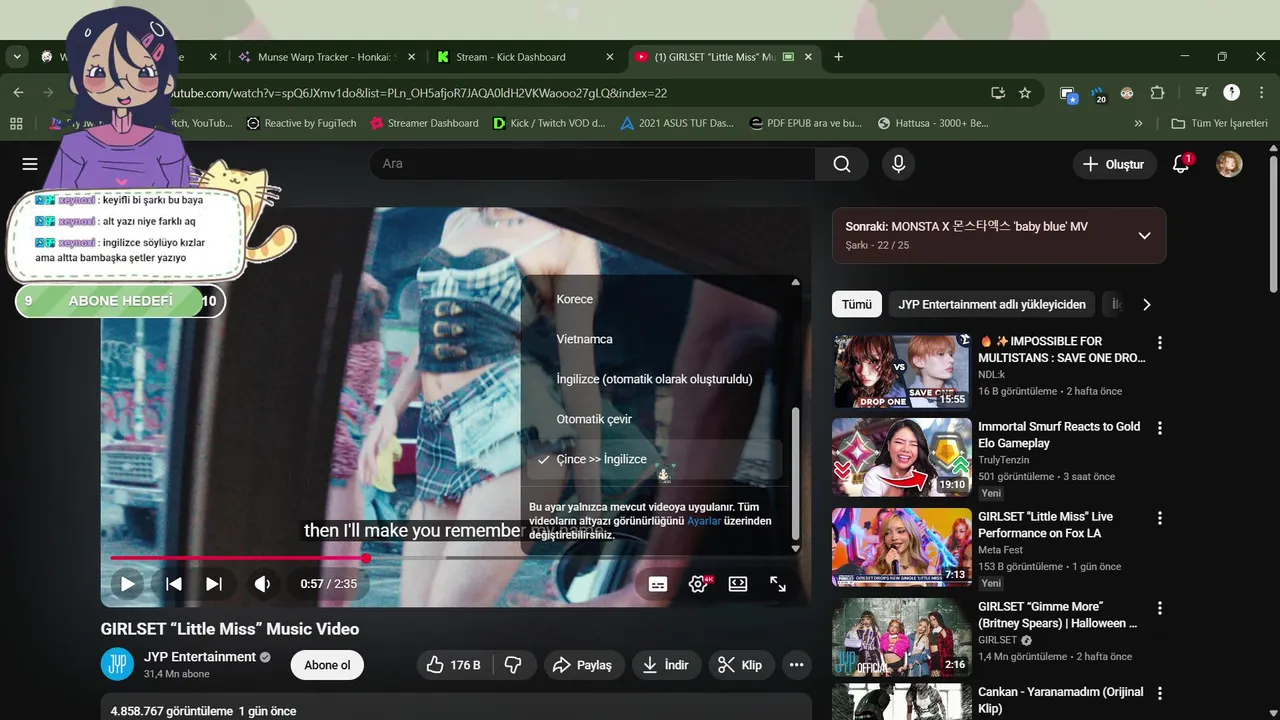
Task: Open the YouTube account avatar menu
Action: click(x=1229, y=164)
